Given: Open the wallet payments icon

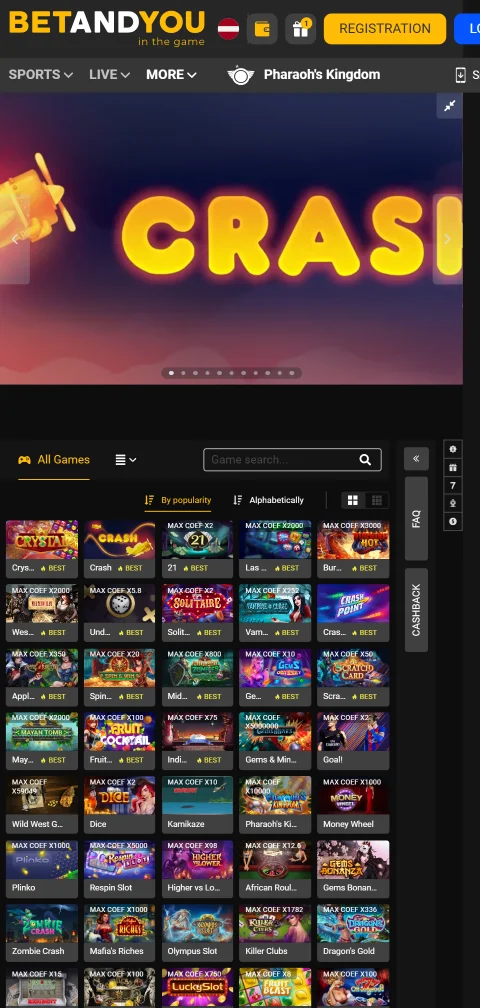Looking at the screenshot, I should click(262, 29).
